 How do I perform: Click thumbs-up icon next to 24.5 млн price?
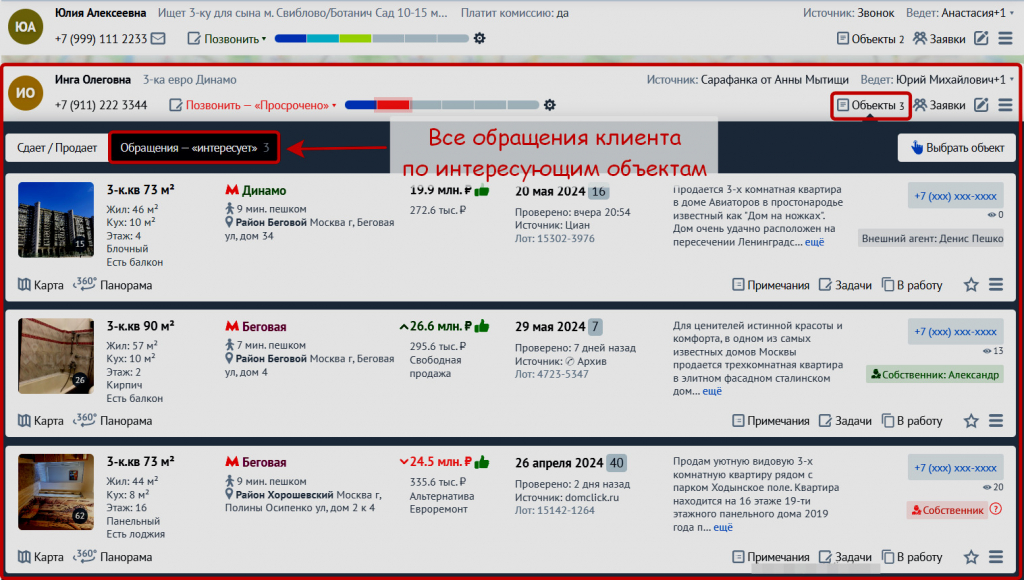point(482,462)
